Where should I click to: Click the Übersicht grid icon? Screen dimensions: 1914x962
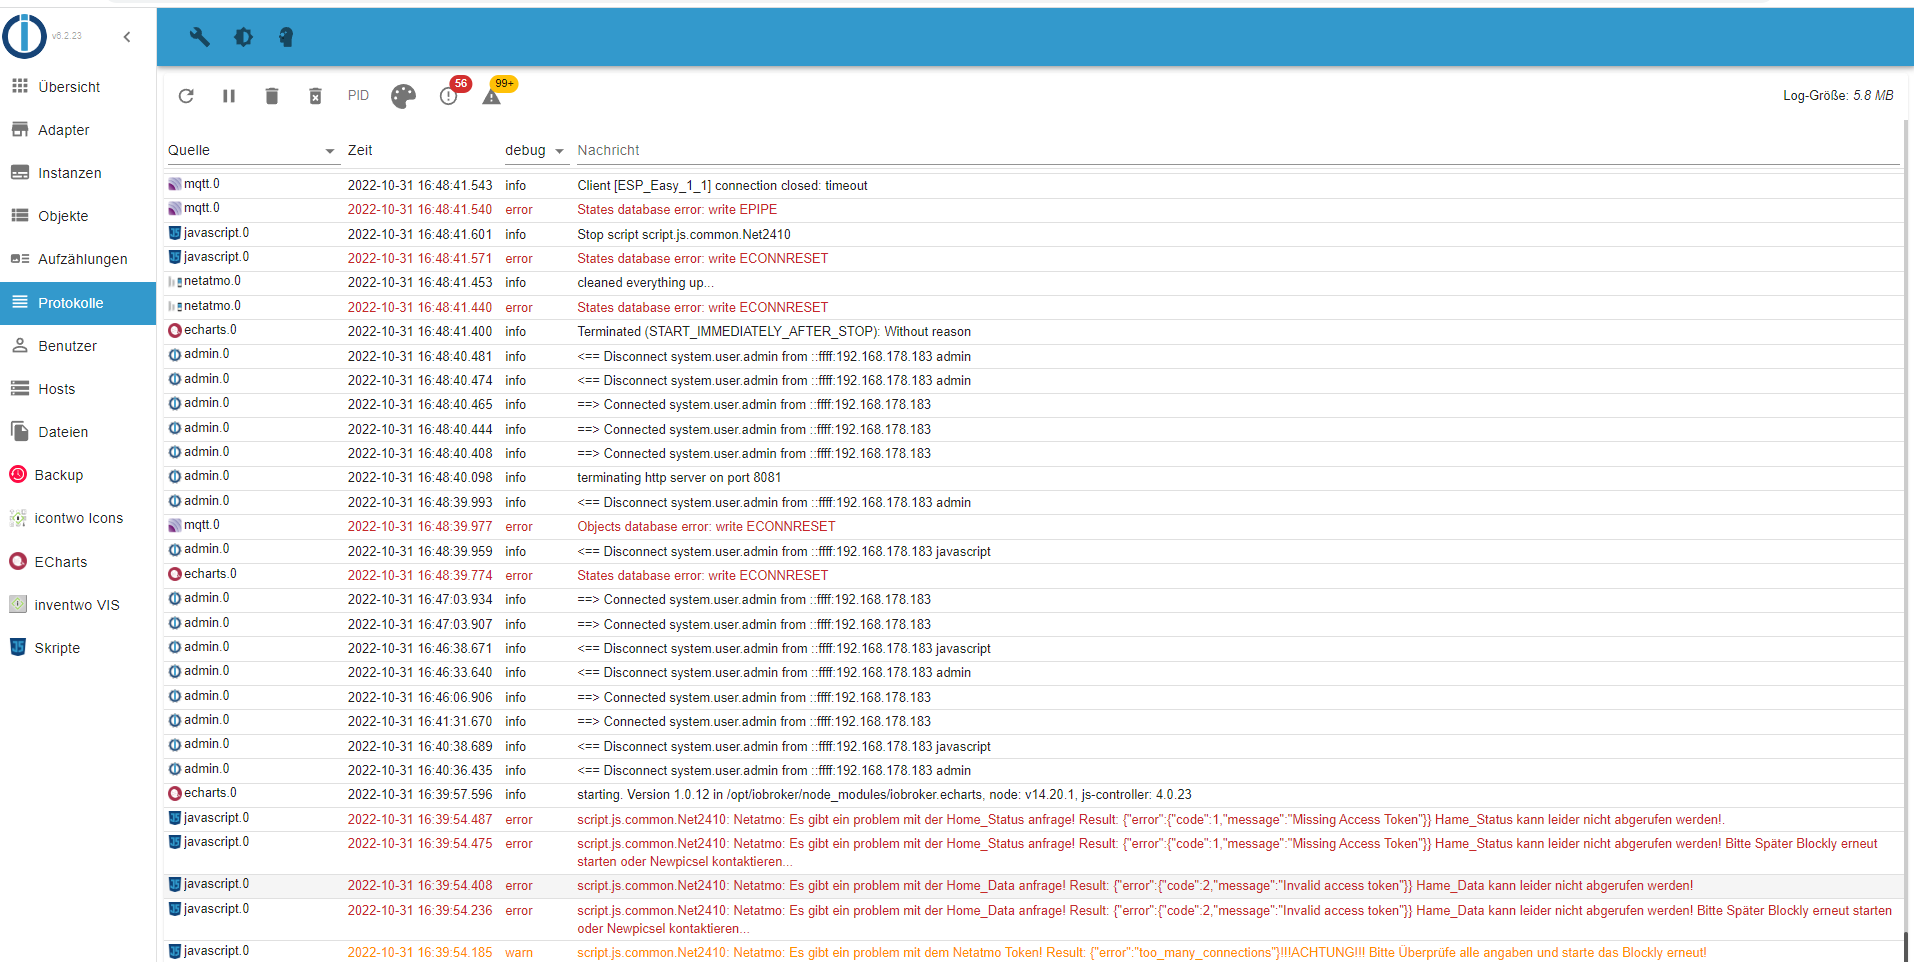(x=19, y=86)
